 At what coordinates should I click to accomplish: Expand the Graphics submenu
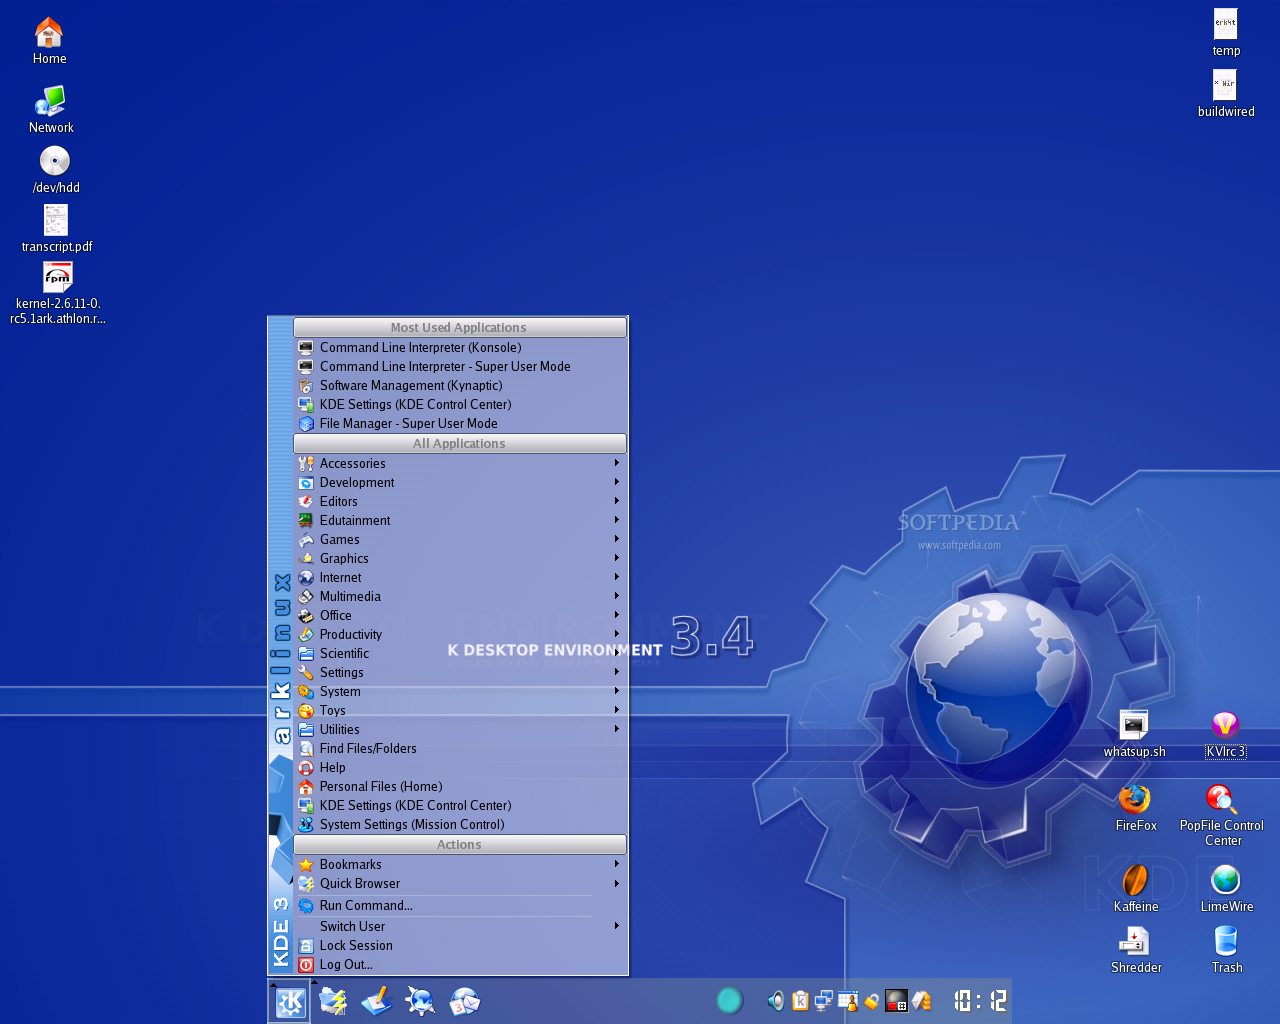[x=345, y=558]
